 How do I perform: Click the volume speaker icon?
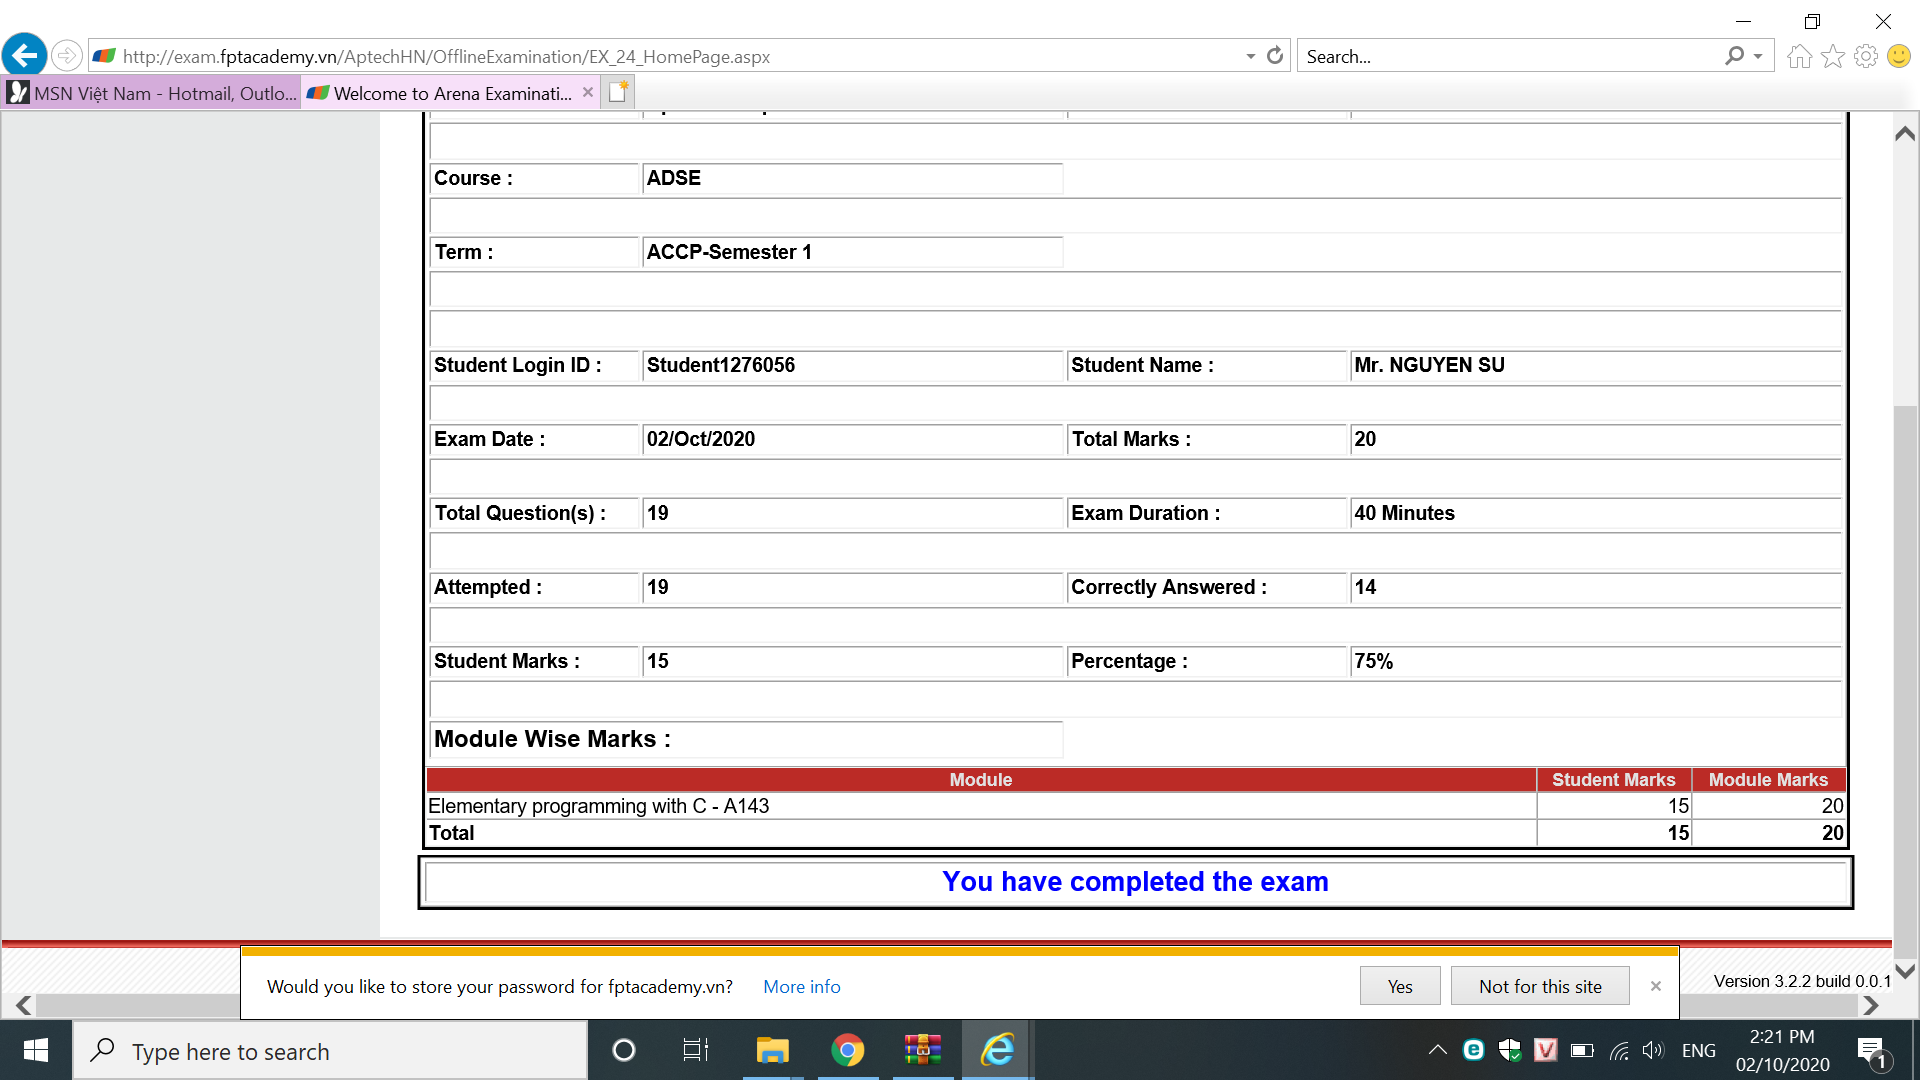[1653, 1050]
